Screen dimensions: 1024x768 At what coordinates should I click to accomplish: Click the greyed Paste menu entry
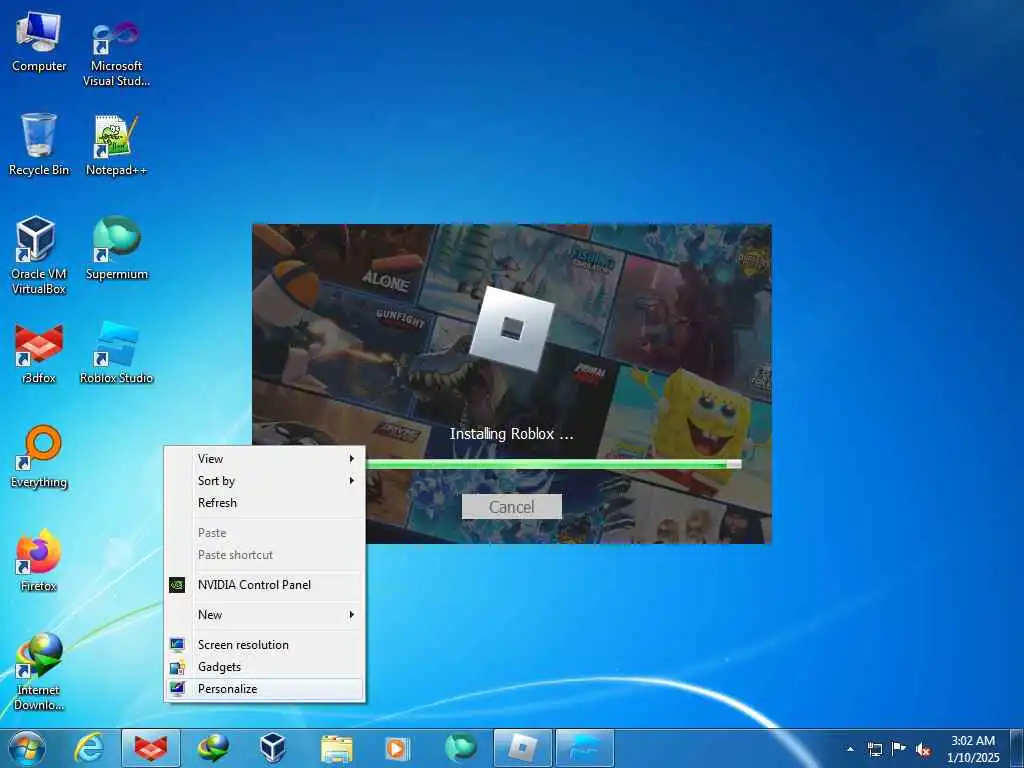pos(264,533)
